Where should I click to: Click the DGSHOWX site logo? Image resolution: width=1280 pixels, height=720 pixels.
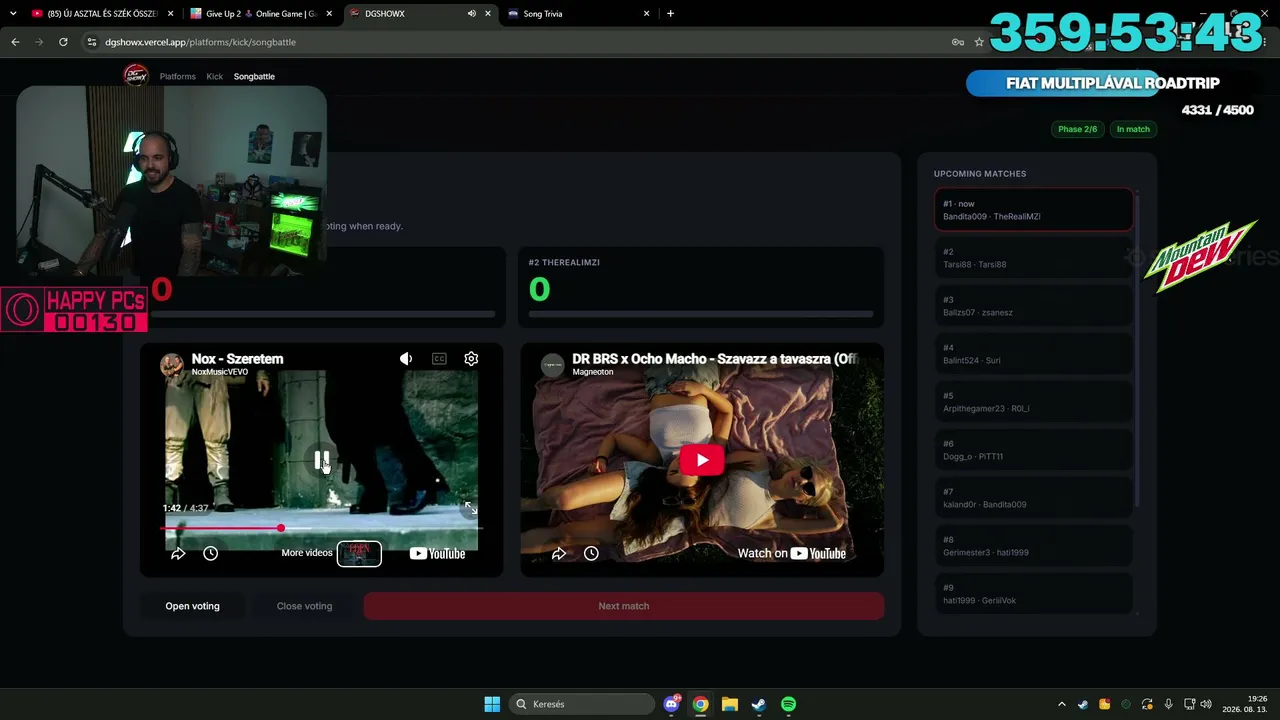136,75
